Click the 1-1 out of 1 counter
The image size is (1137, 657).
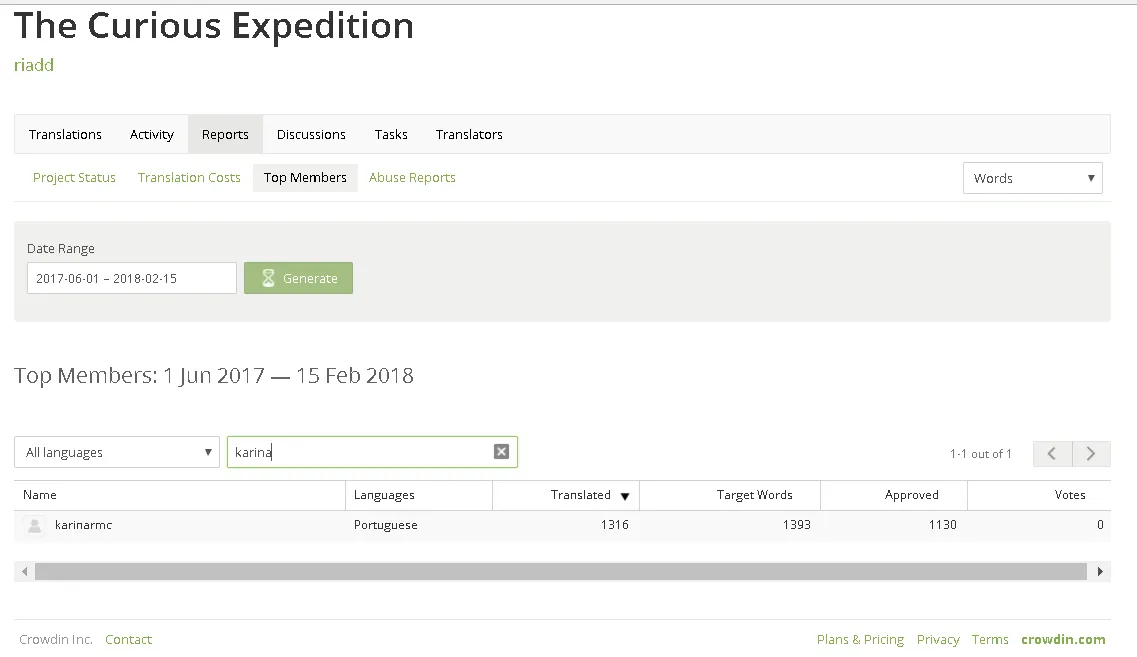pyautogui.click(x=980, y=454)
